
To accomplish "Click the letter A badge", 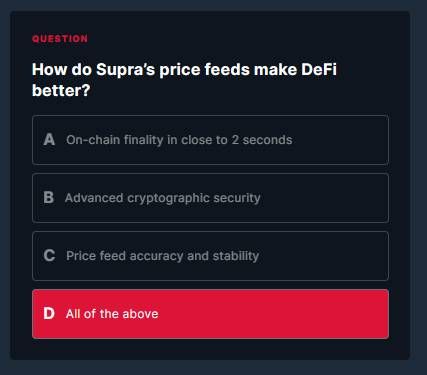I will point(49,139).
